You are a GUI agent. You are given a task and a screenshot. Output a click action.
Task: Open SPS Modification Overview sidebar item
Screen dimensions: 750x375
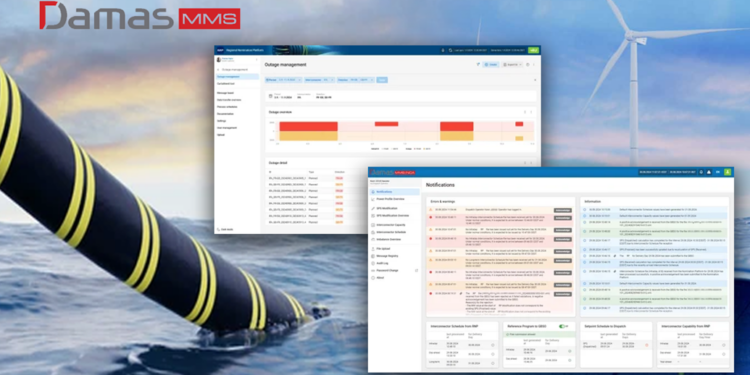click(394, 216)
